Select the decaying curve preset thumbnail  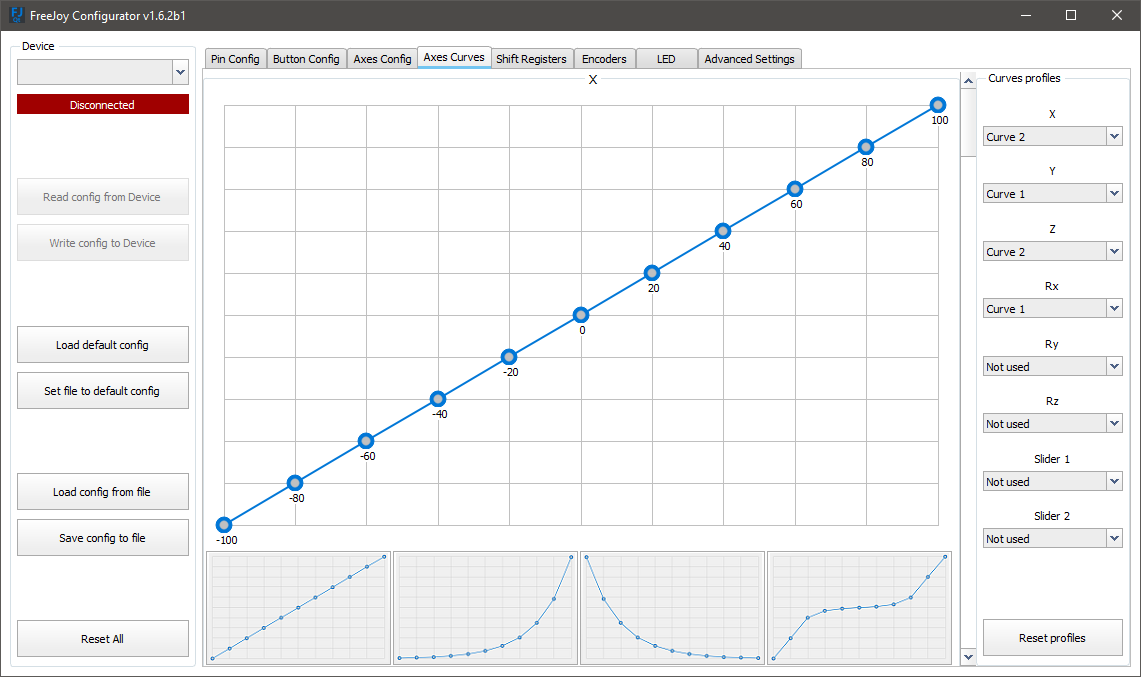(x=672, y=608)
